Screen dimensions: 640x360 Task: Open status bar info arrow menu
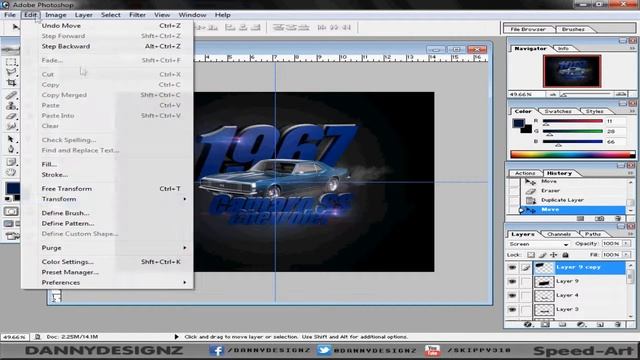(176, 337)
